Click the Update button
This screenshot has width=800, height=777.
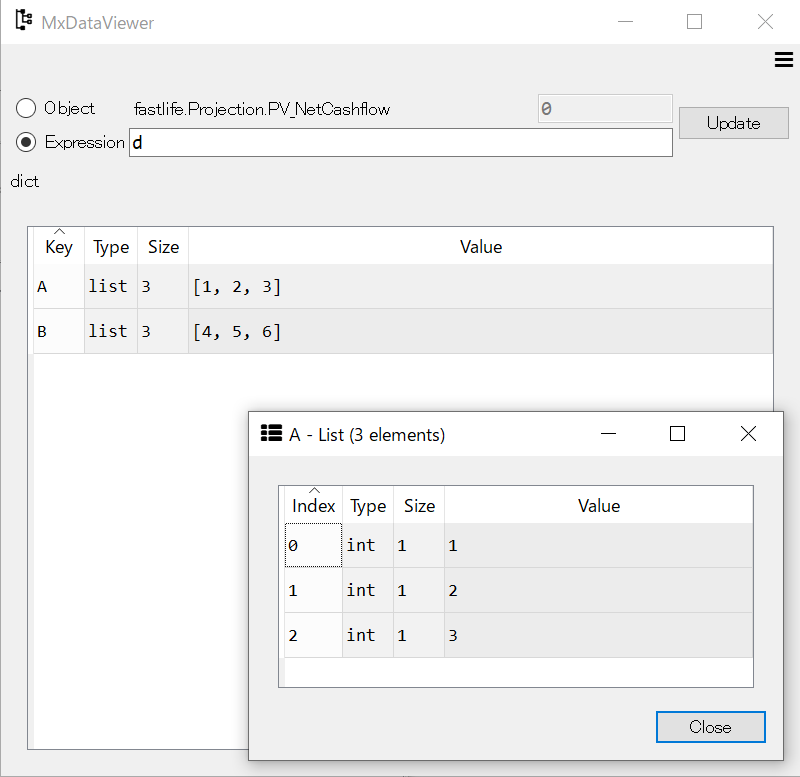[x=733, y=123]
